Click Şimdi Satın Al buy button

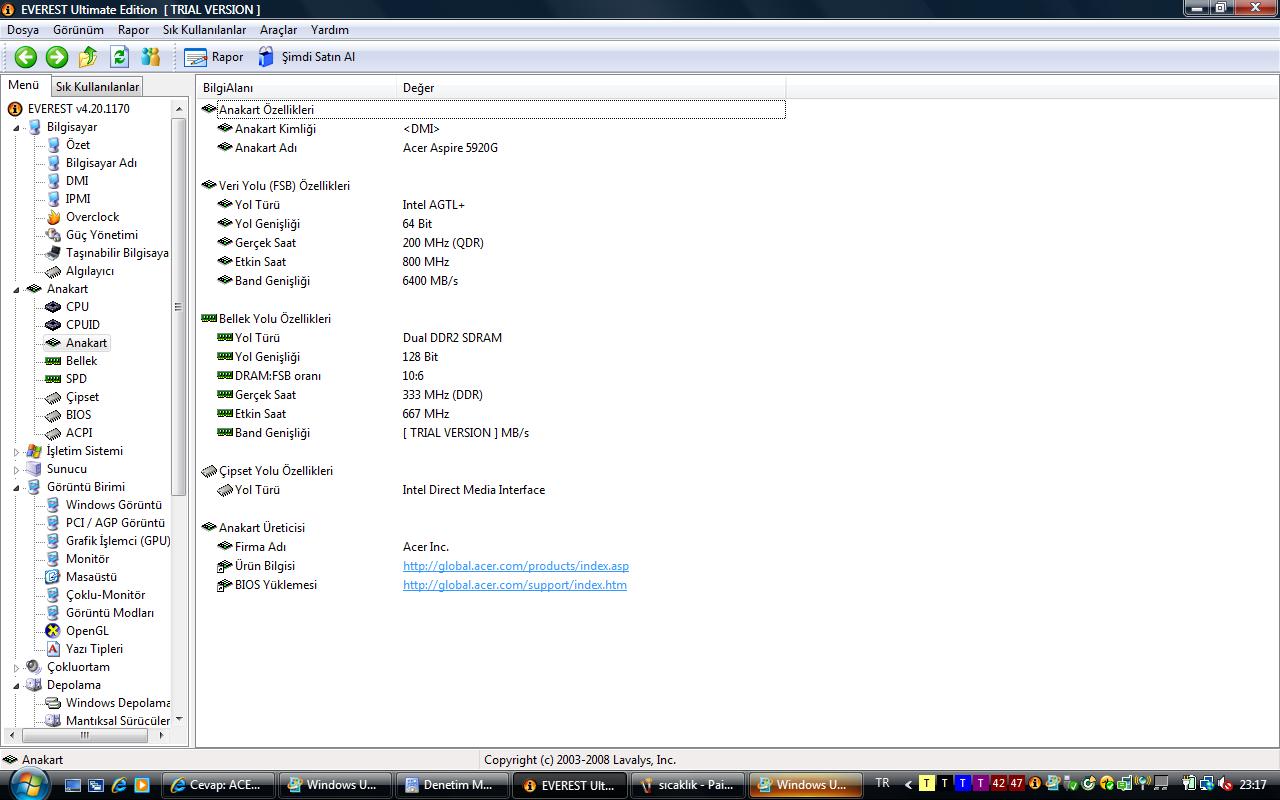(306, 57)
